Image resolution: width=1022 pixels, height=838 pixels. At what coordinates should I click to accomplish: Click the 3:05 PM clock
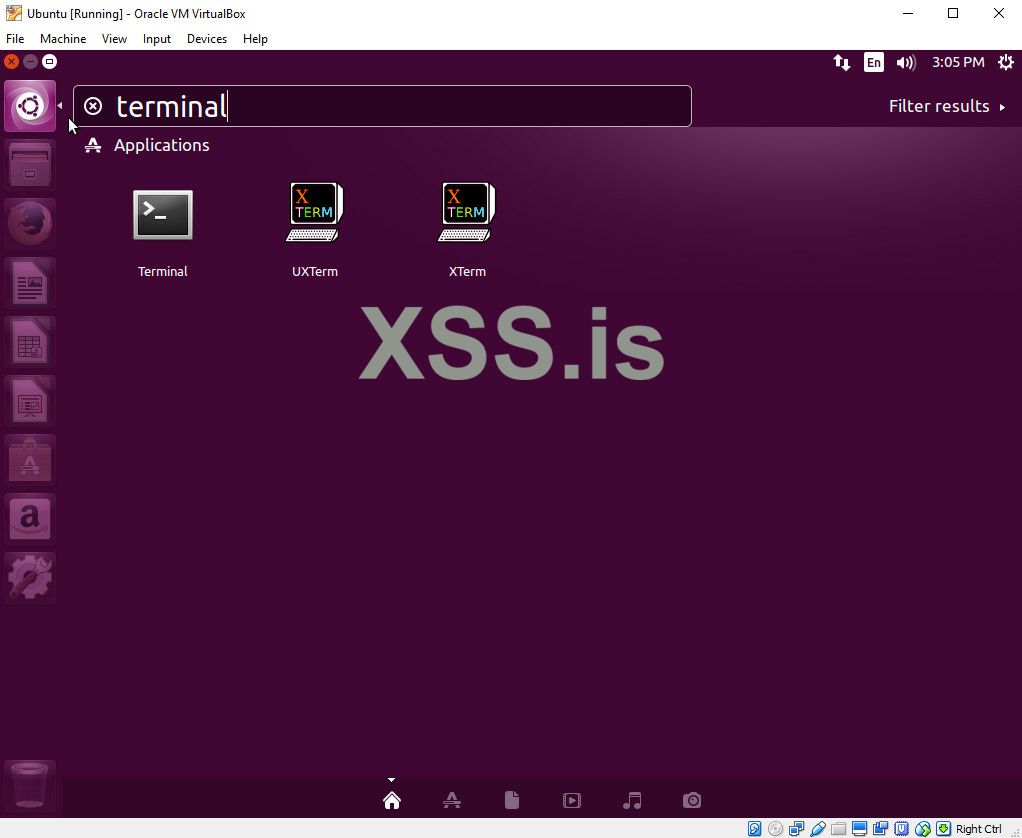[x=957, y=63]
